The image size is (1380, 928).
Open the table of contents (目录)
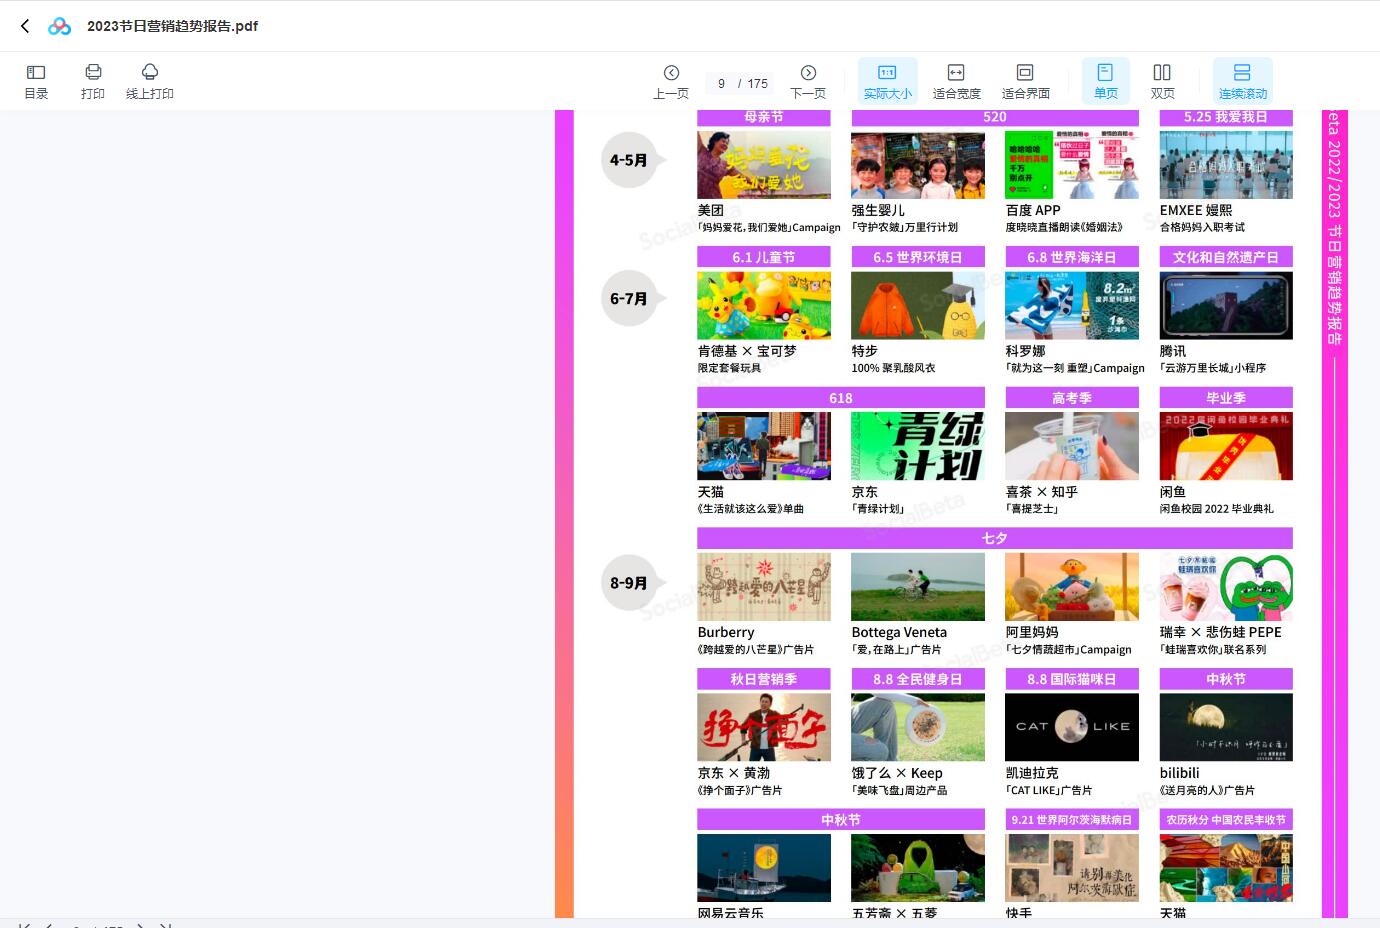point(36,80)
